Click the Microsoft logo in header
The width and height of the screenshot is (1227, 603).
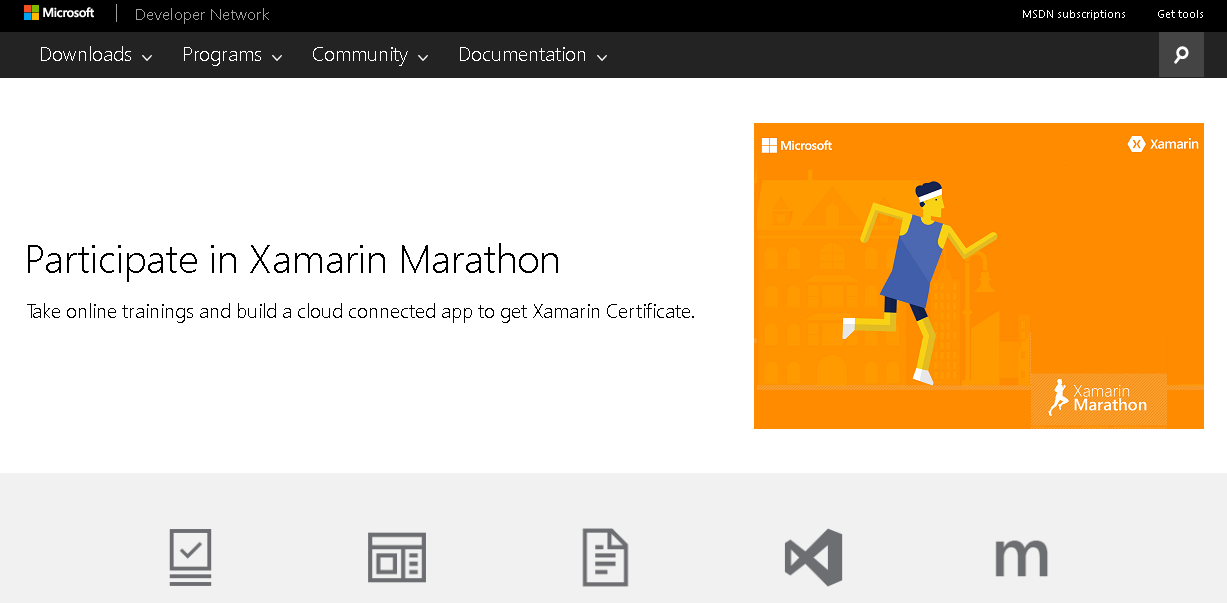click(59, 13)
